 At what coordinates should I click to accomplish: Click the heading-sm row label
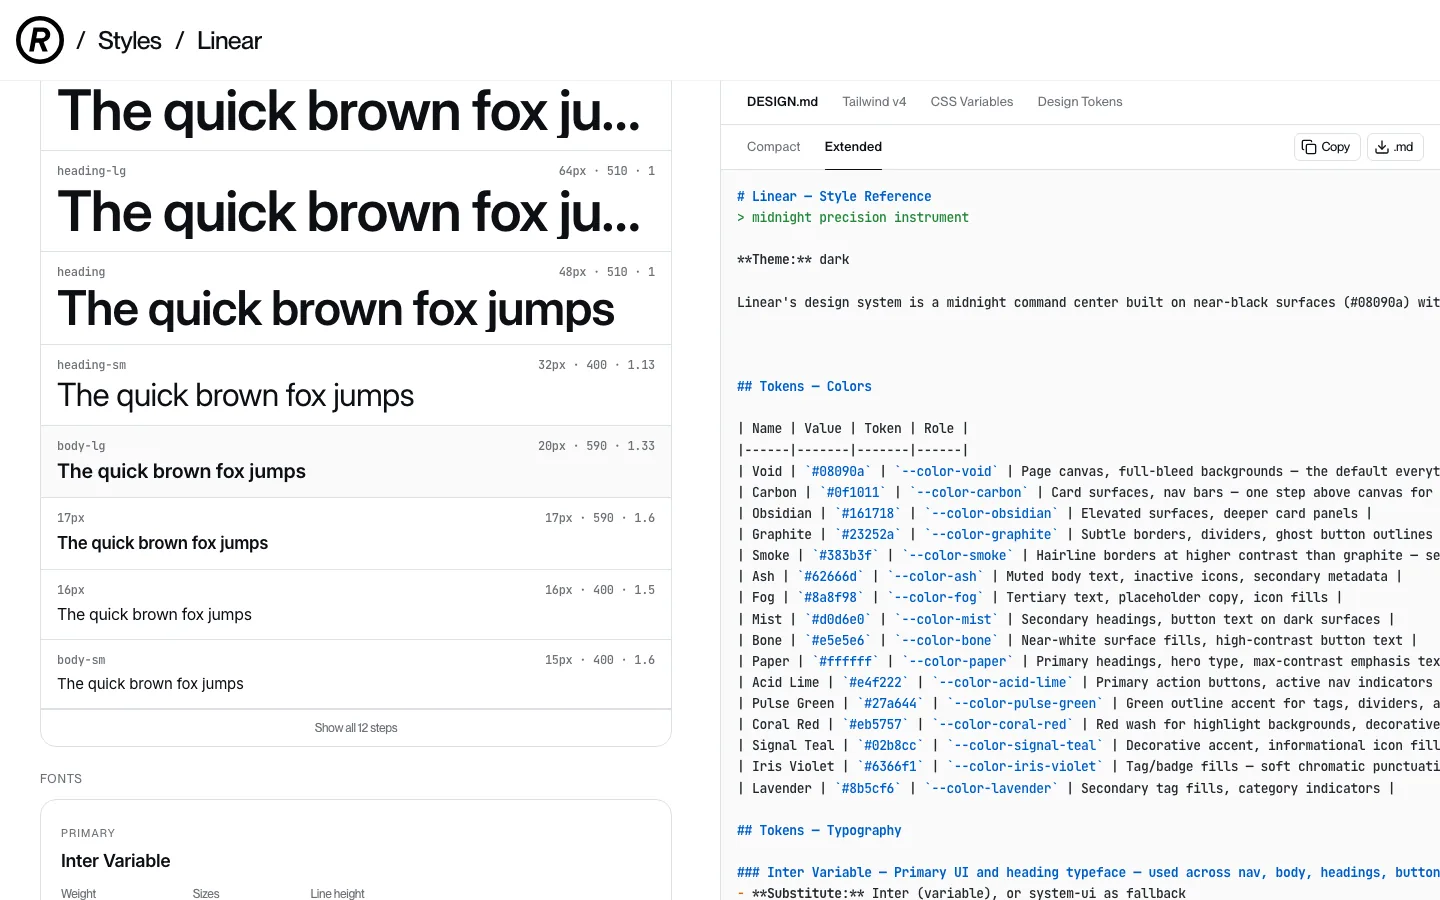(x=91, y=365)
